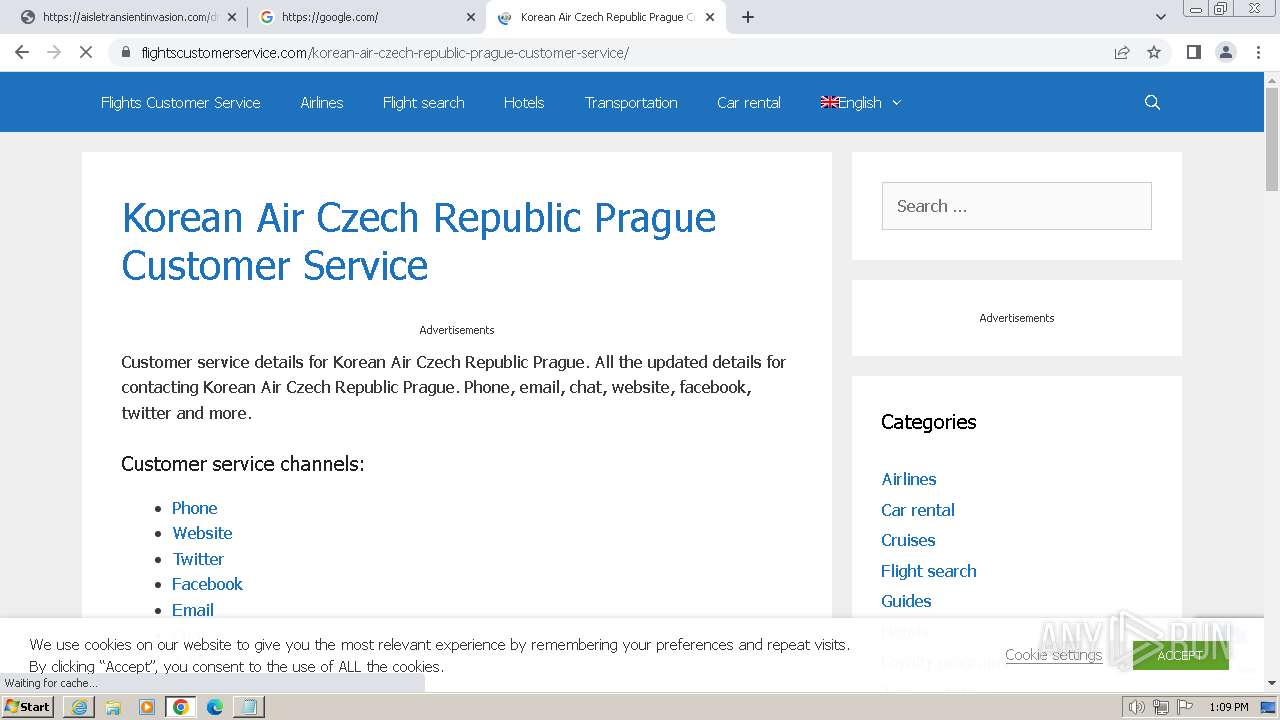Image resolution: width=1280 pixels, height=720 pixels.
Task: Jump to the Email channel link
Action: pos(193,610)
